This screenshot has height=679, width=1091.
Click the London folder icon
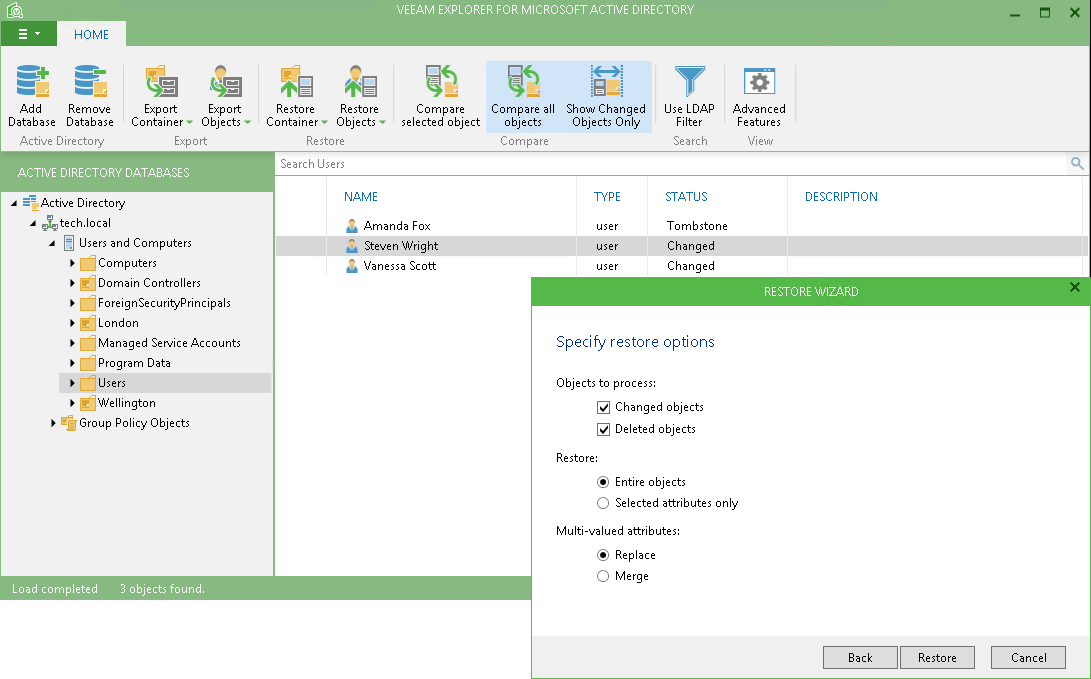pos(88,323)
